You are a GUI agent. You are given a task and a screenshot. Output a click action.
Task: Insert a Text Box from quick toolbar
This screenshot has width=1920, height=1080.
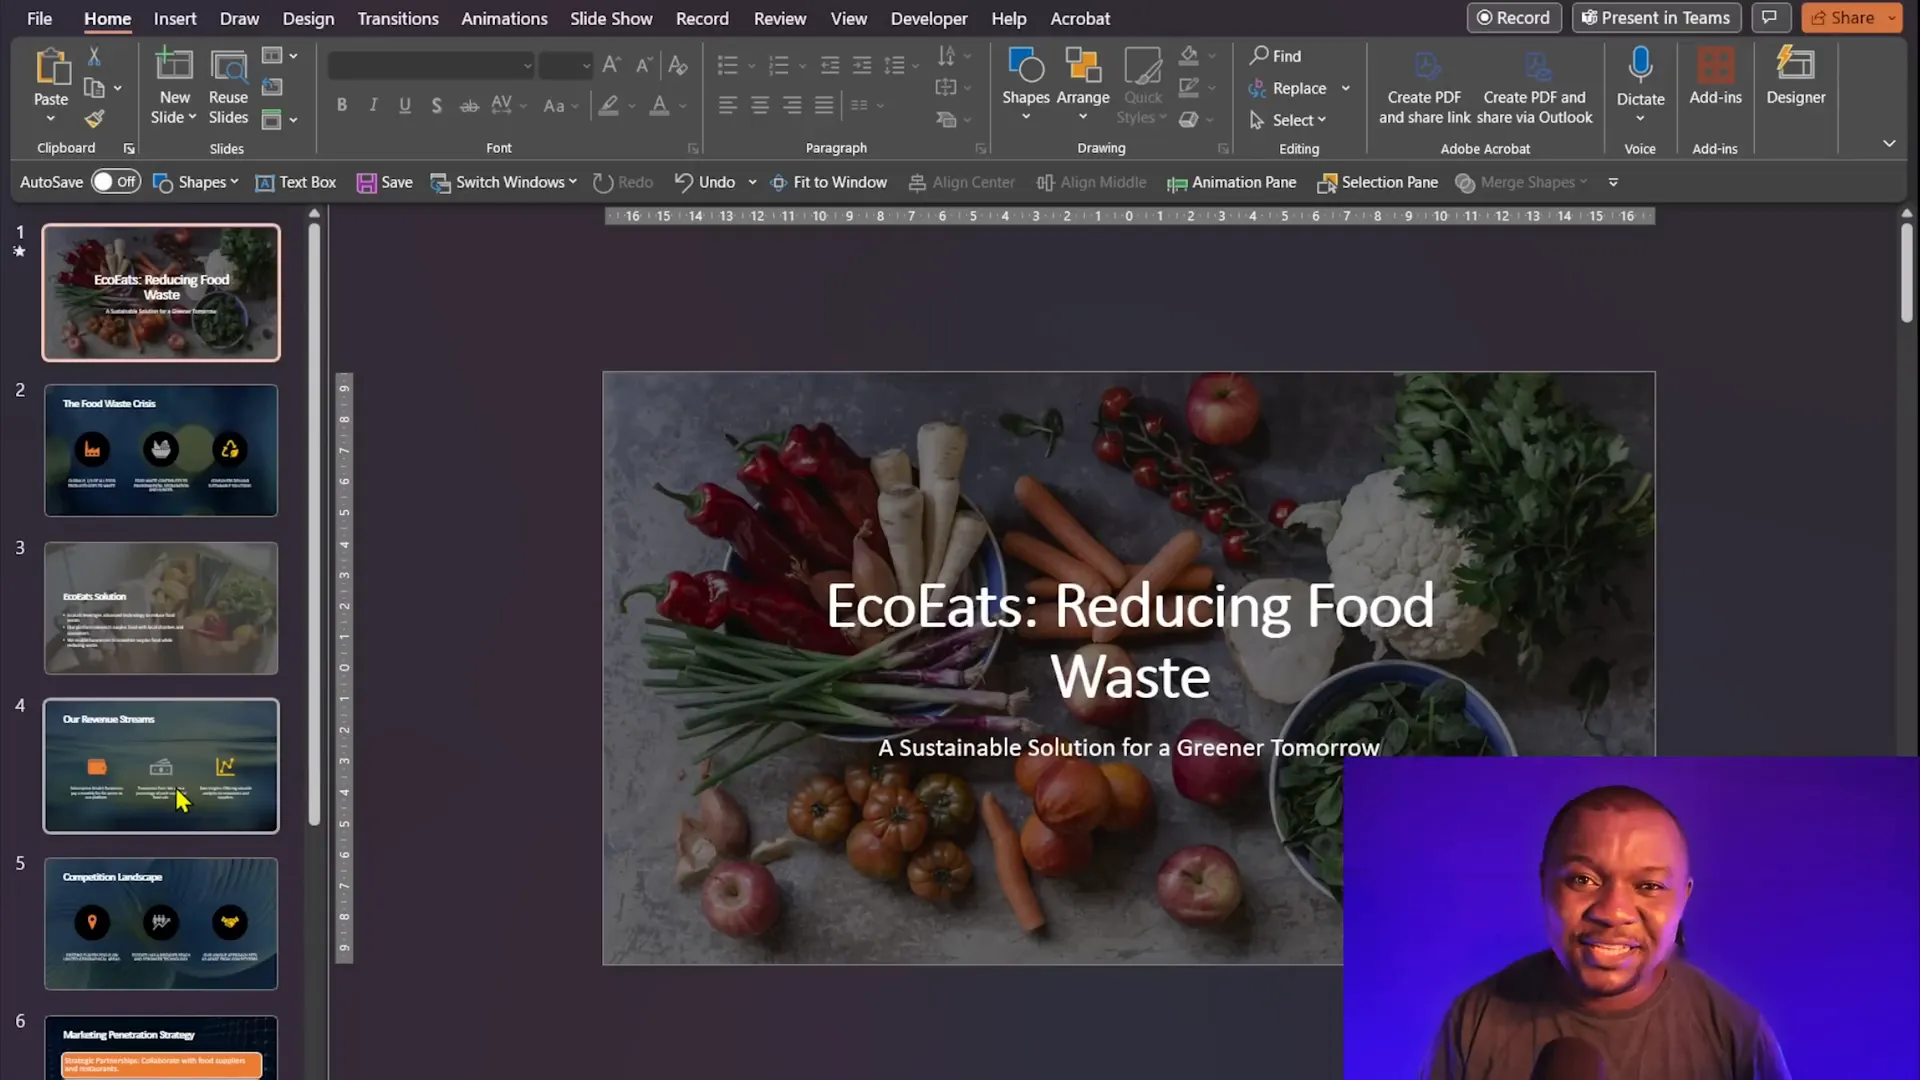295,182
